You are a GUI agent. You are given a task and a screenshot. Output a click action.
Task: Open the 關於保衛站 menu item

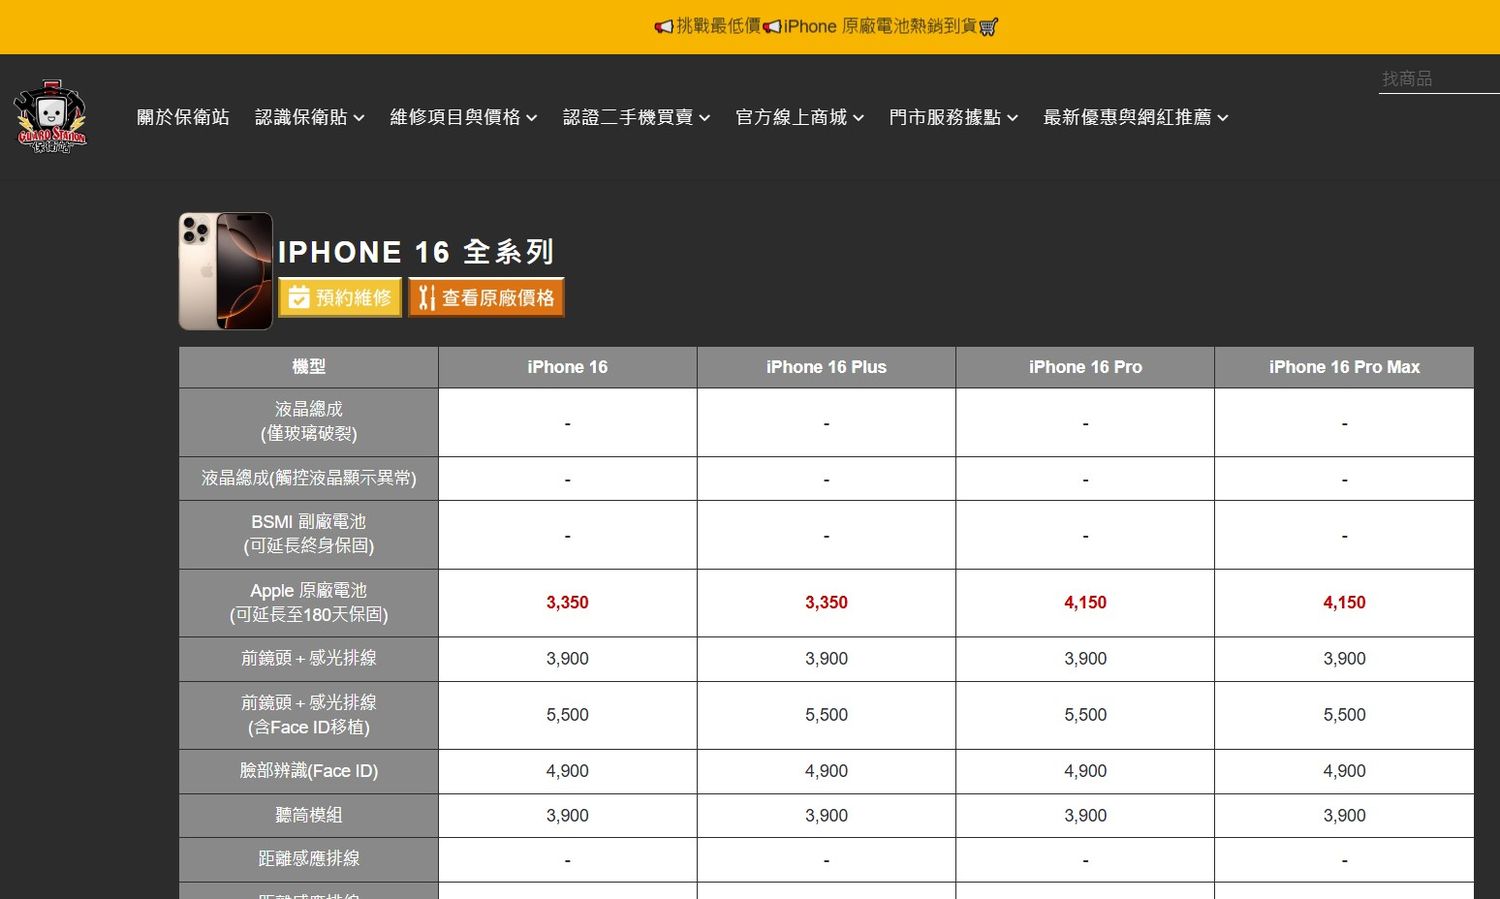(183, 117)
